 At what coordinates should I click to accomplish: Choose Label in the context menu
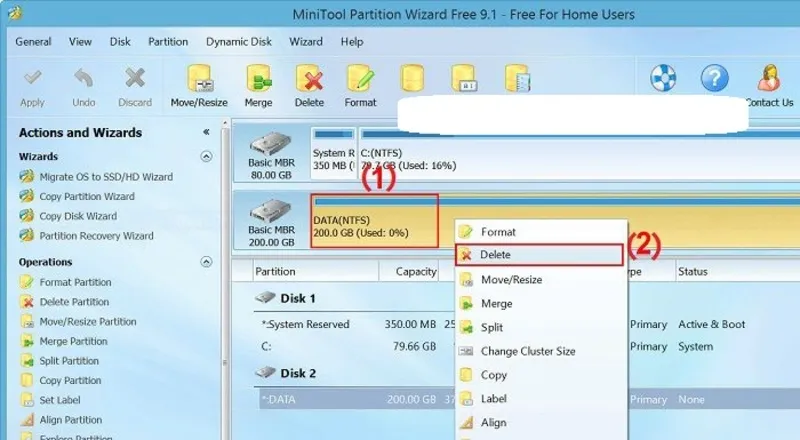(x=541, y=399)
